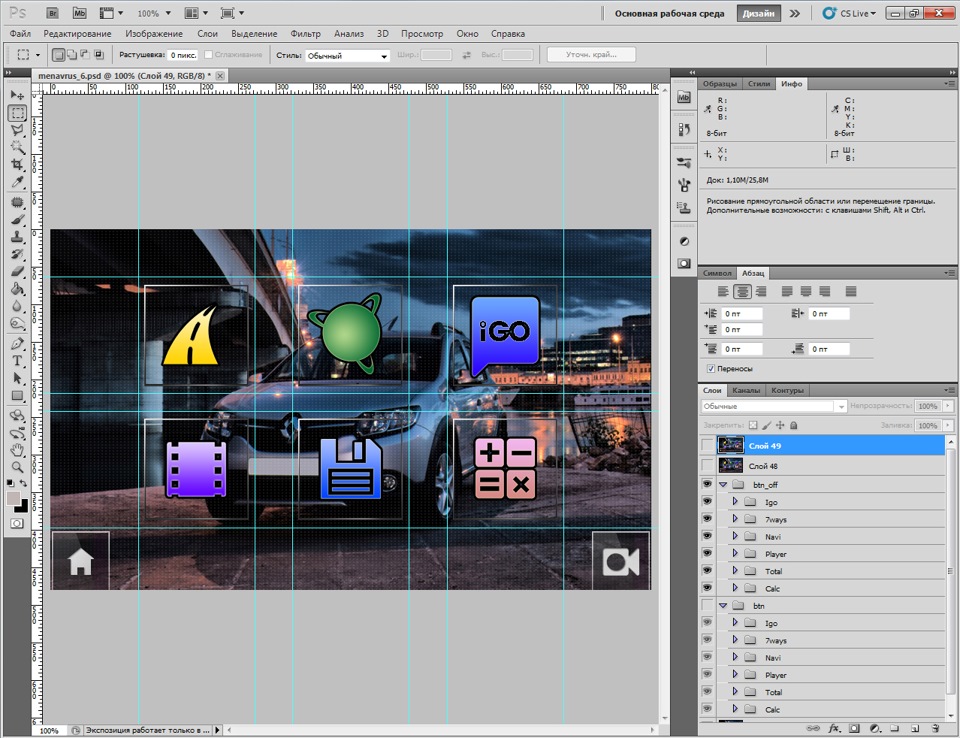
Task: Switch to the Символ tab
Action: coord(717,273)
